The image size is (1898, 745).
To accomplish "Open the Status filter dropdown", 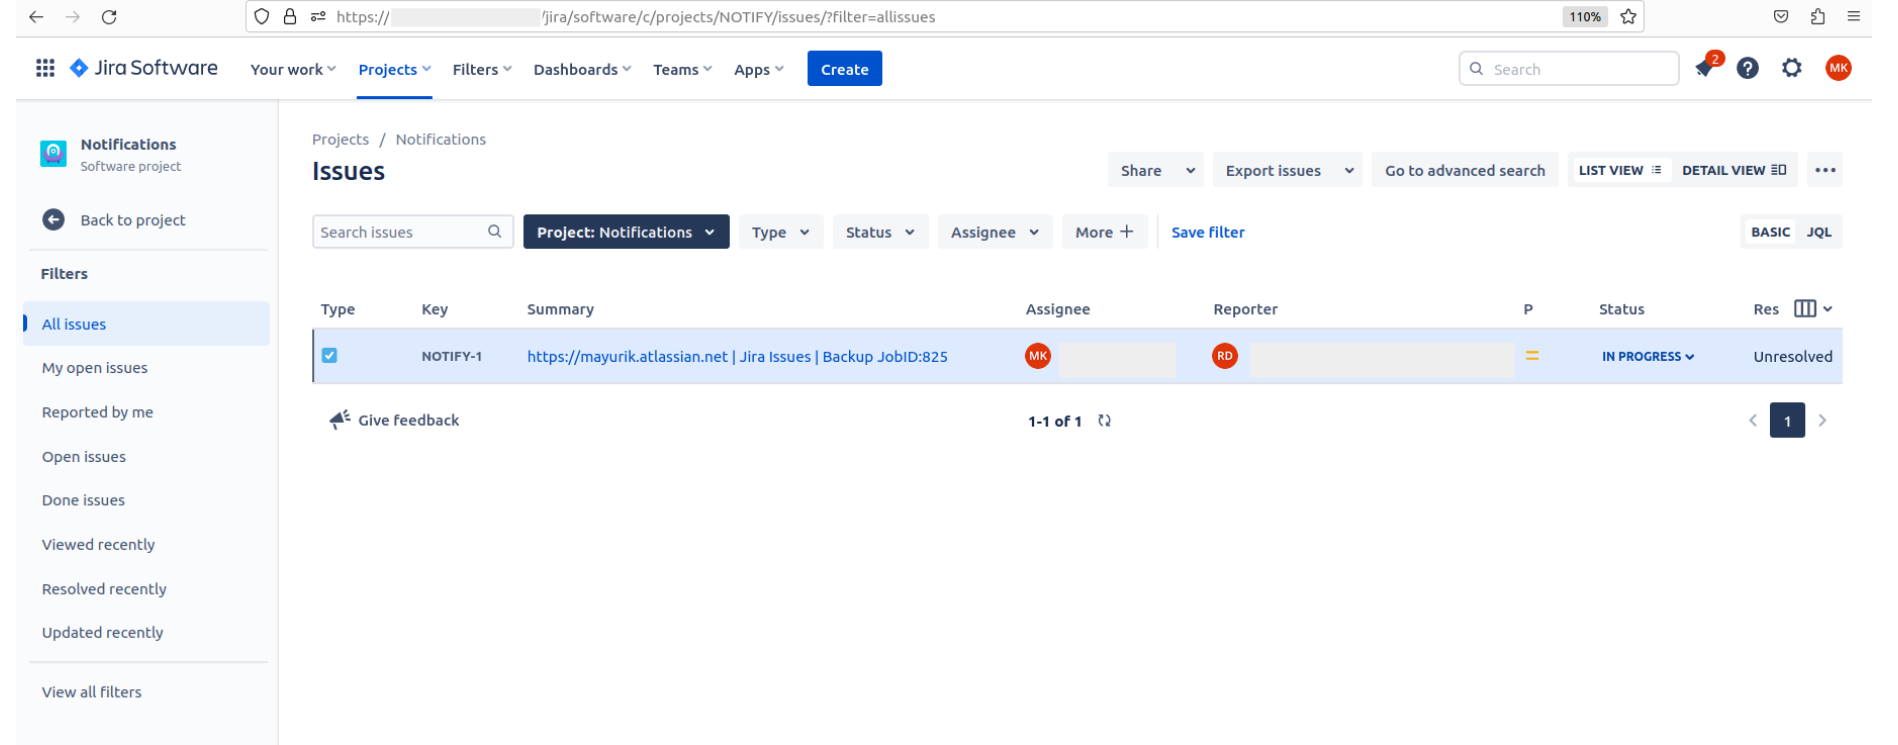I will tap(879, 232).
